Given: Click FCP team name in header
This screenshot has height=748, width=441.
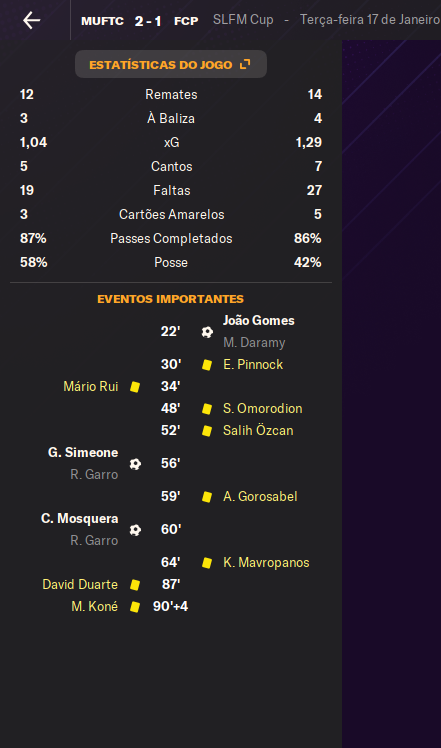Looking at the screenshot, I should tap(186, 21).
